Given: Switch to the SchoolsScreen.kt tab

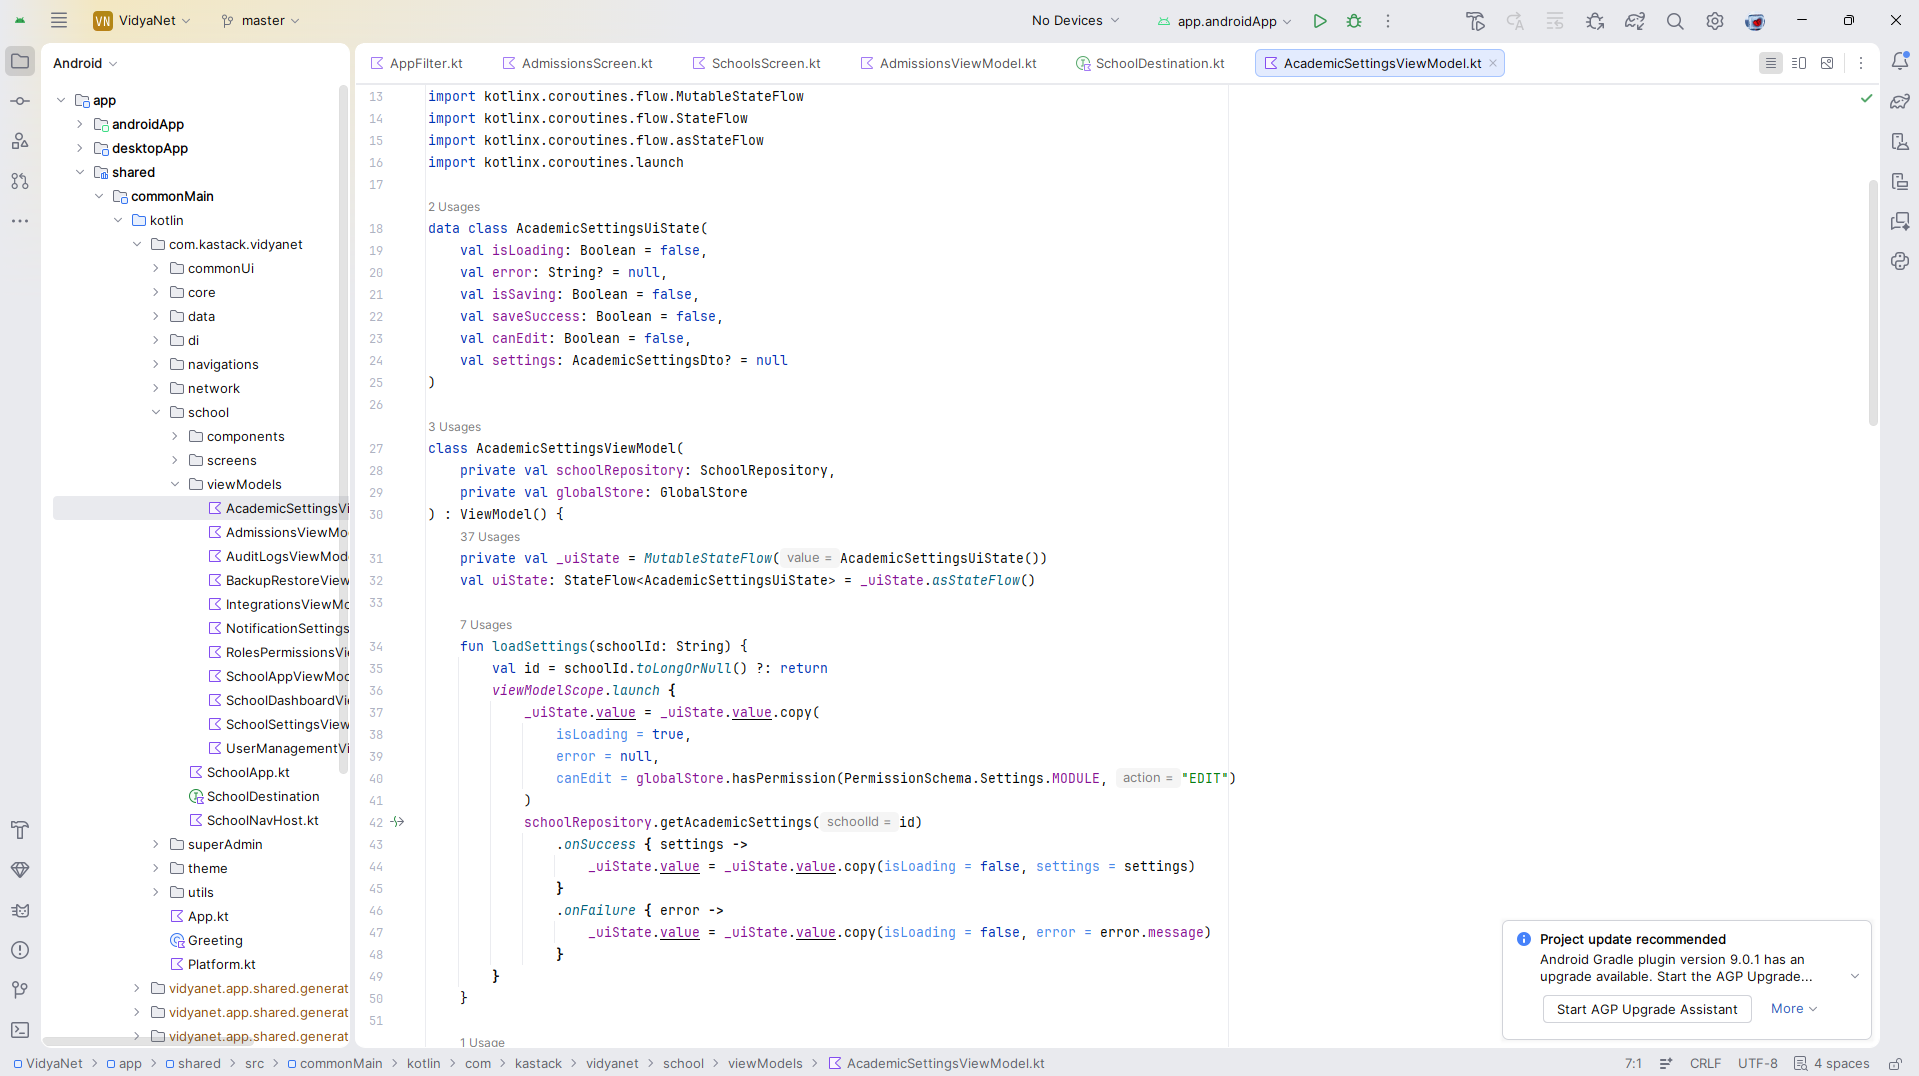Looking at the screenshot, I should [x=757, y=63].
